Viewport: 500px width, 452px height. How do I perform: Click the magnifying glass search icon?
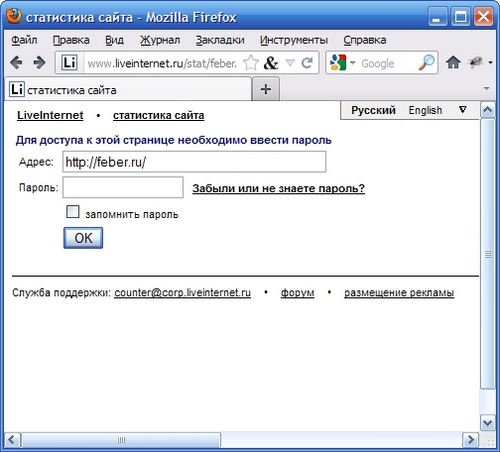426,62
